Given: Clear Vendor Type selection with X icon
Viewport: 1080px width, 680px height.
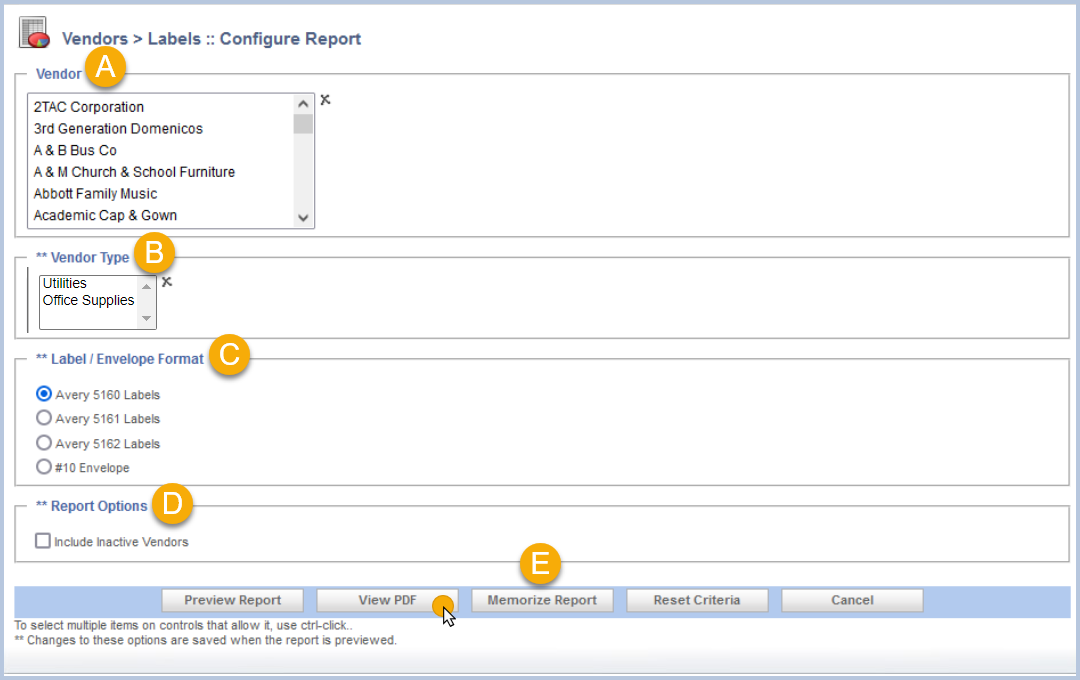Looking at the screenshot, I should coord(167,282).
